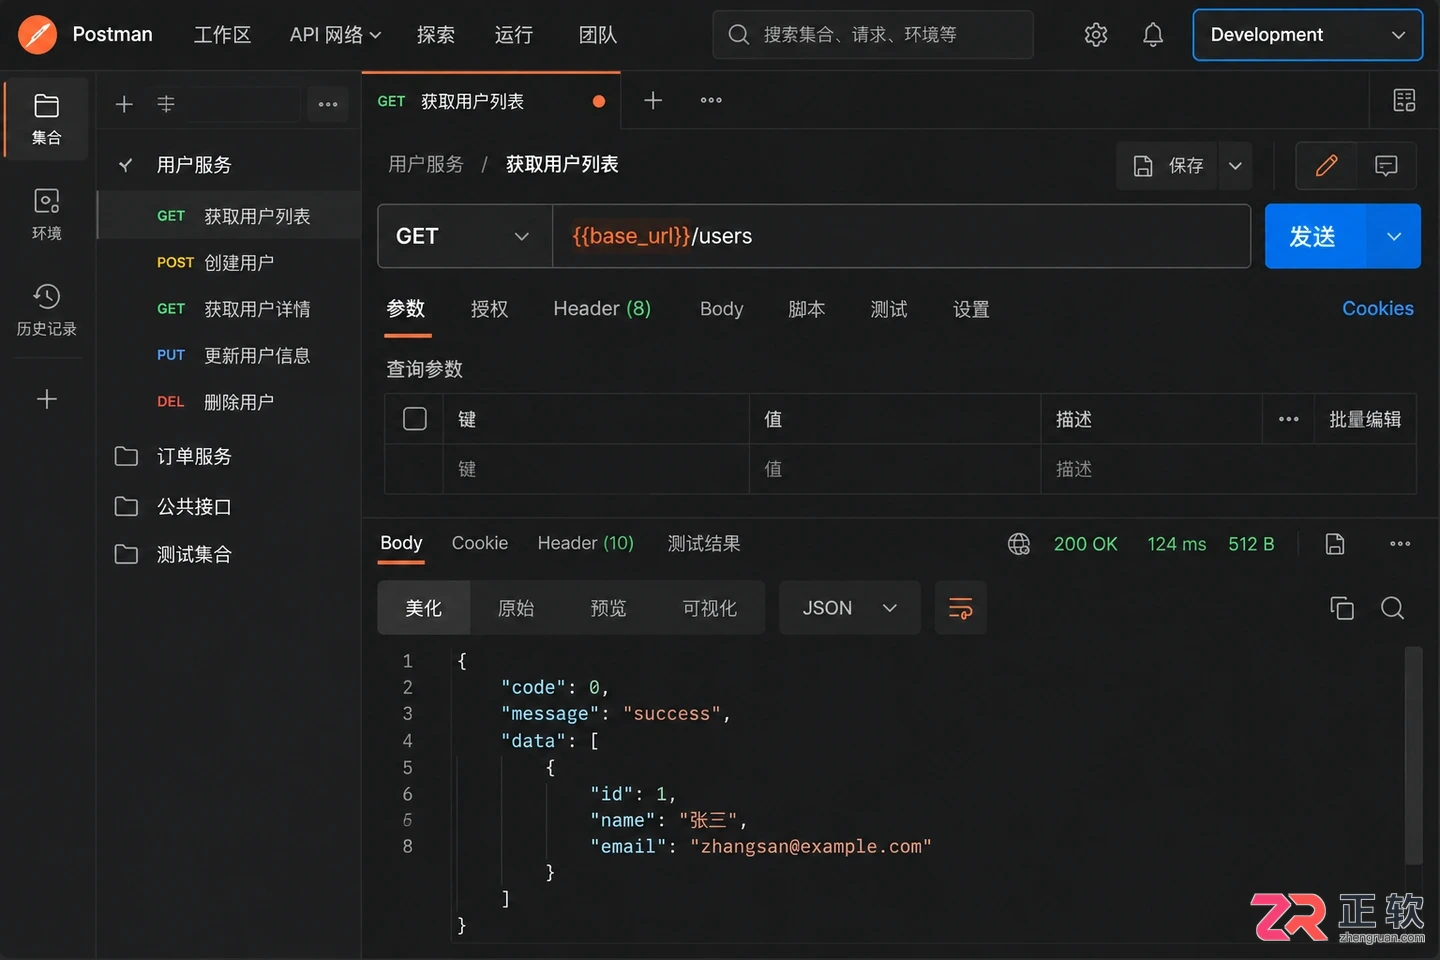Switch to the 测试结果 tab

(x=704, y=543)
